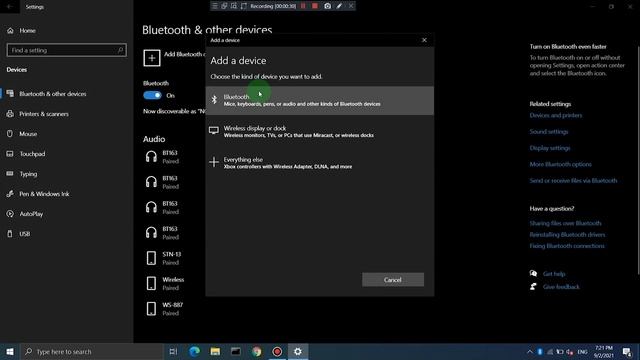
Task: Stop the screen recording
Action: pyautogui.click(x=315, y=6)
